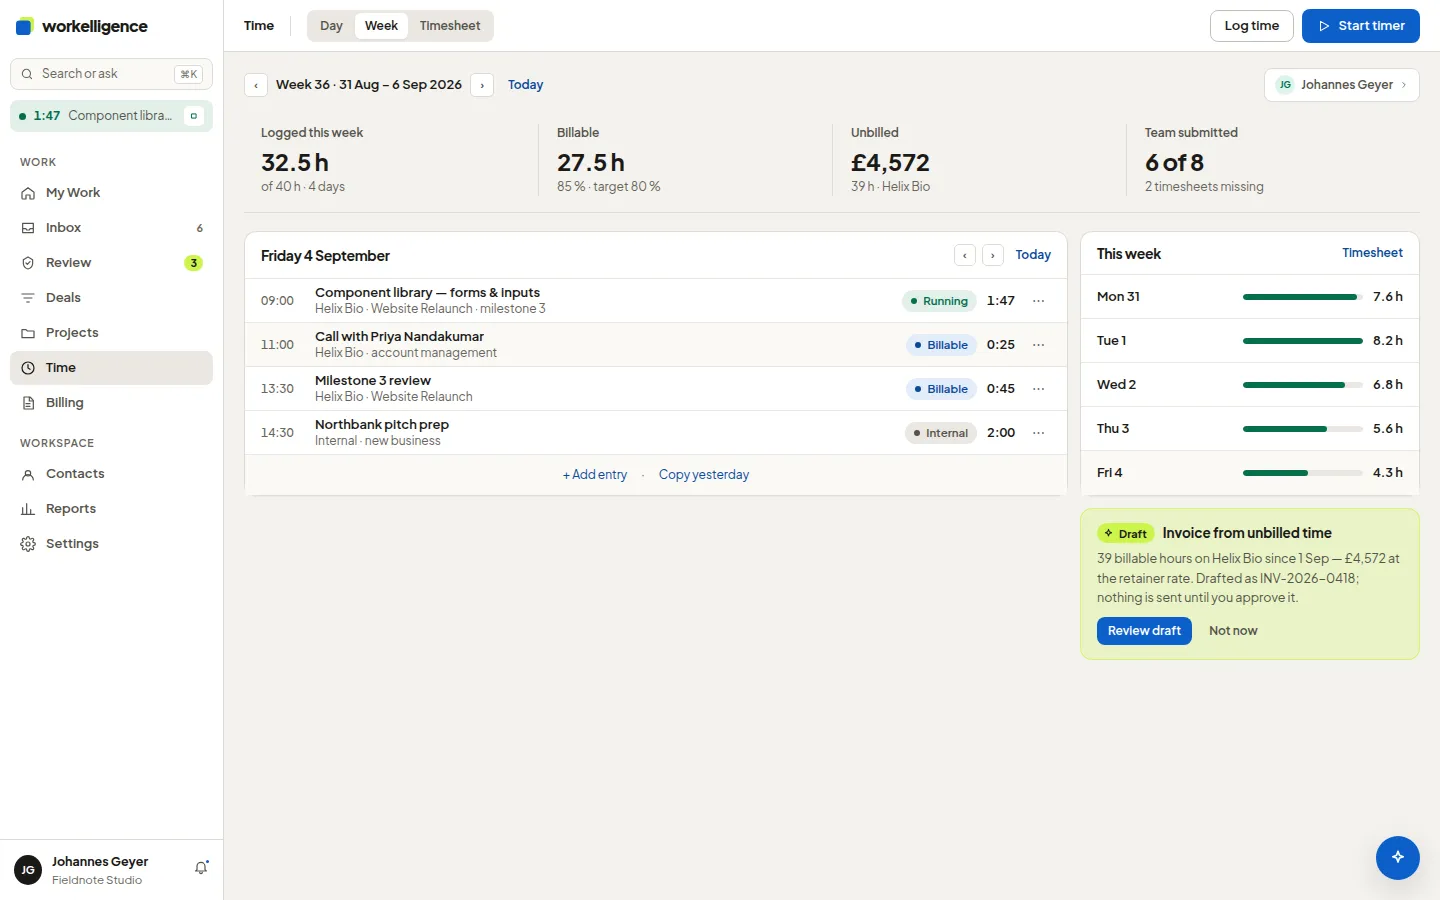This screenshot has width=1440, height=900.
Task: Select Time in the sidebar
Action: coord(111,368)
